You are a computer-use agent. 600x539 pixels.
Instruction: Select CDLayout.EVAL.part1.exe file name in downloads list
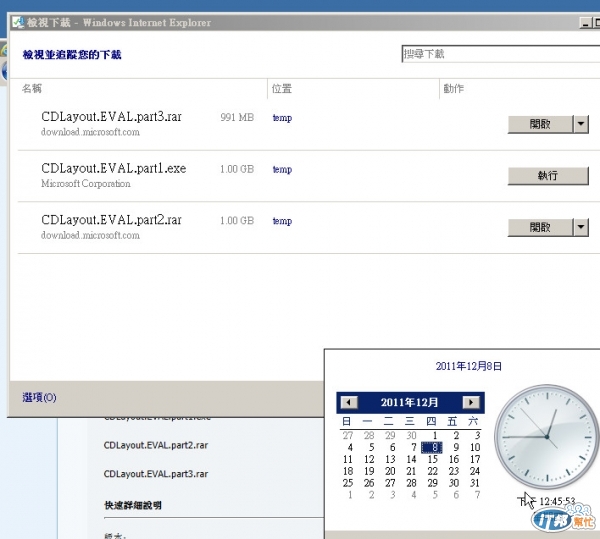coord(114,168)
